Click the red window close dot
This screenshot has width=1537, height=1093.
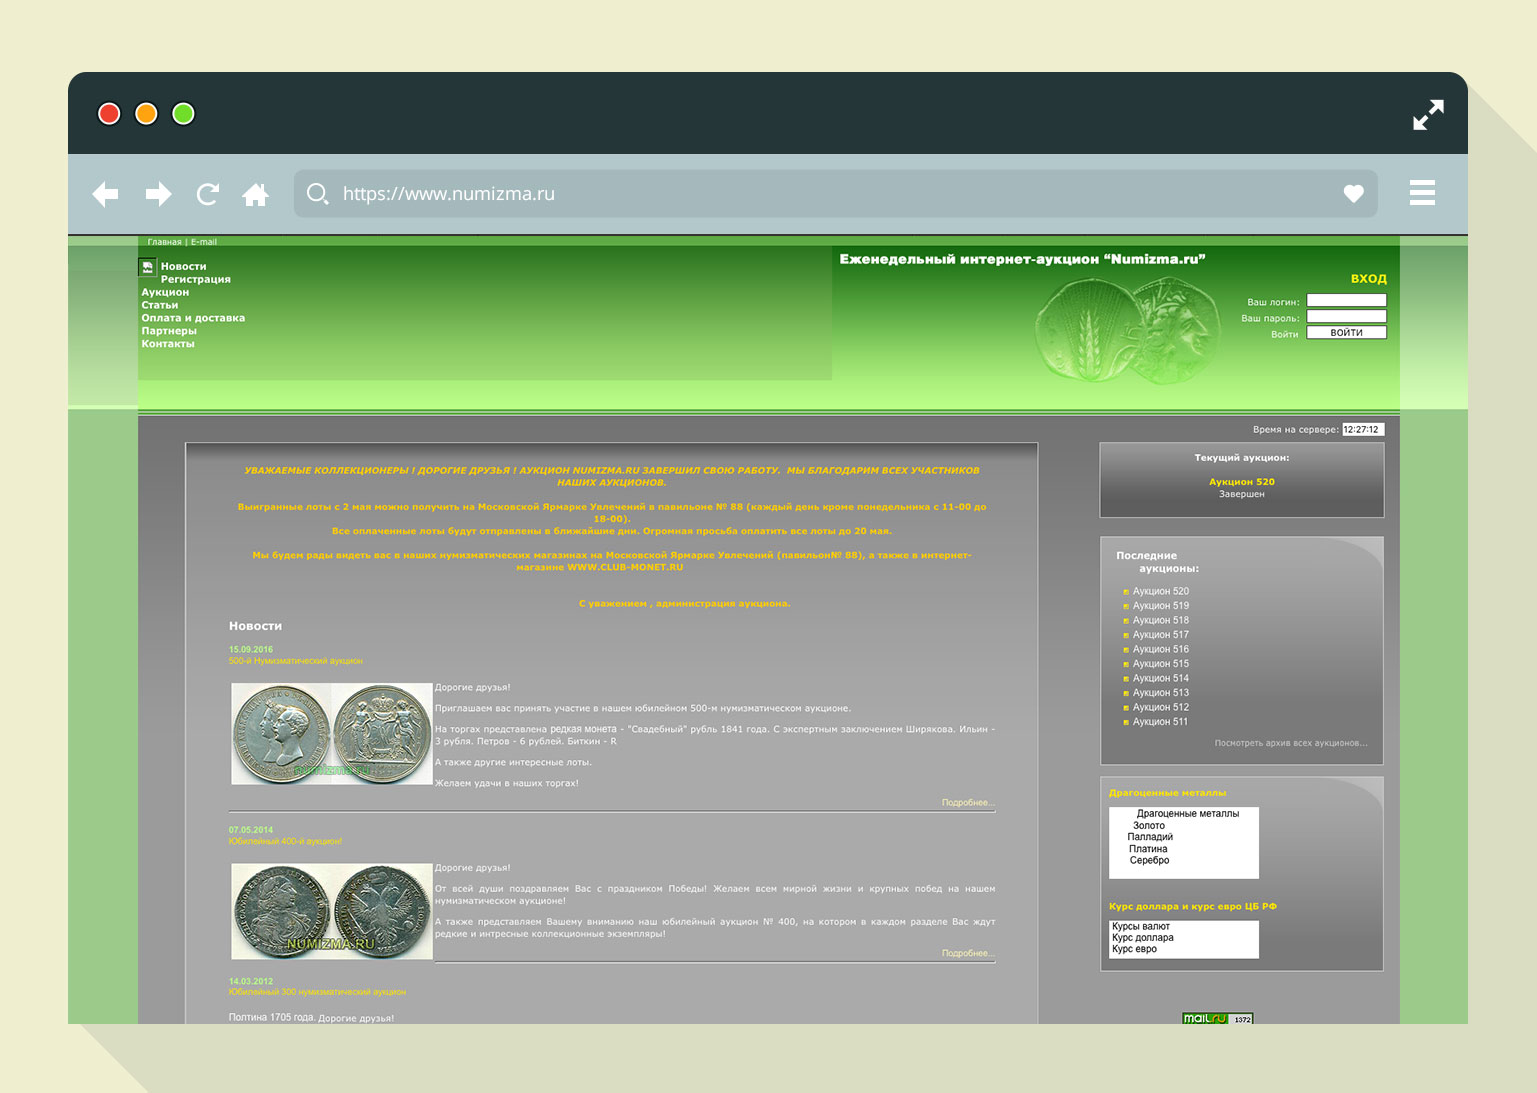pyautogui.click(x=109, y=114)
